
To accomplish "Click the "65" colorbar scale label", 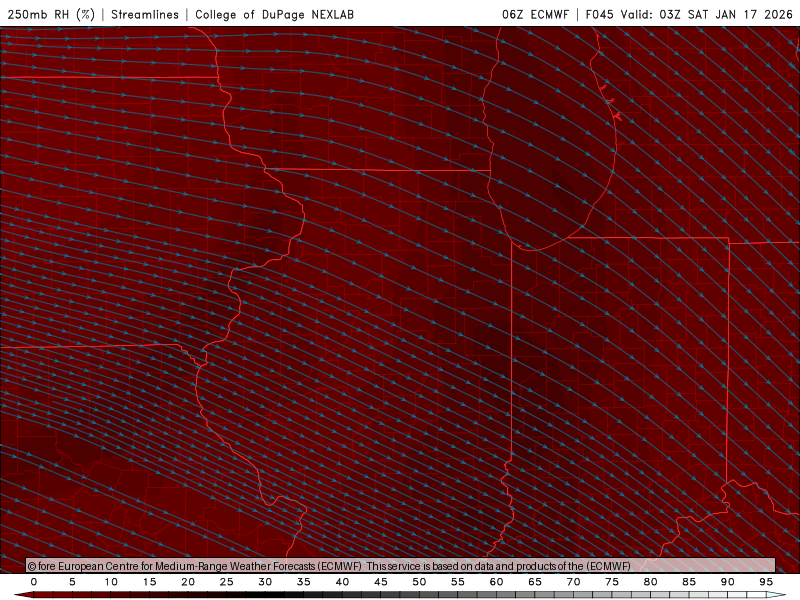I will (535, 582).
